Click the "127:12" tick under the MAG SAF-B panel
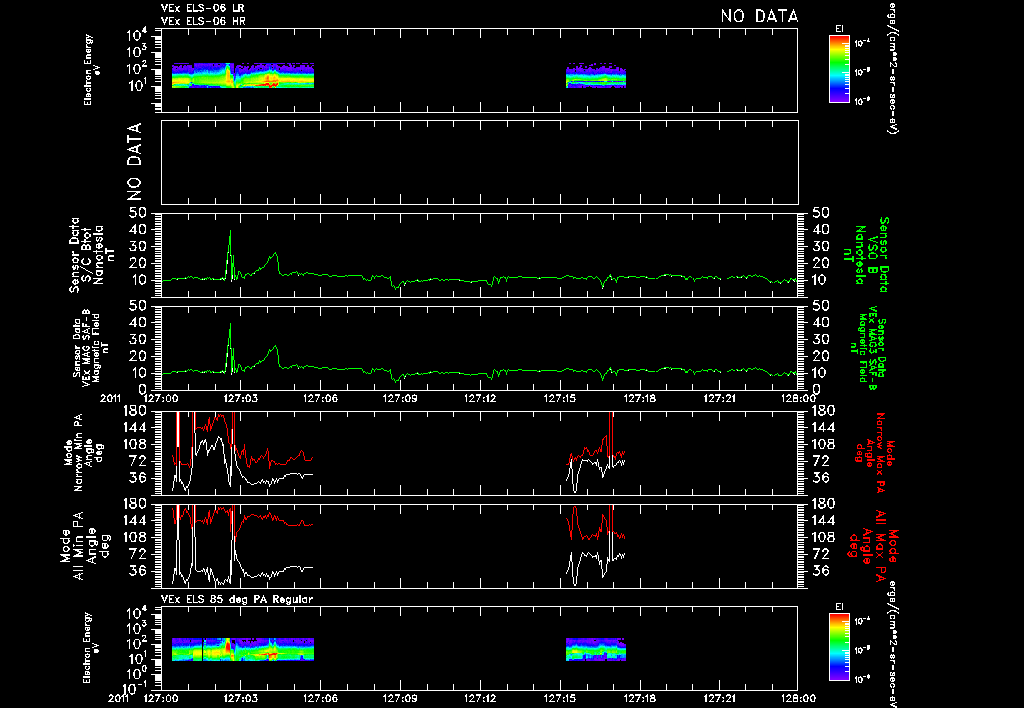Viewport: 1024px width, 708px height. tap(480, 398)
